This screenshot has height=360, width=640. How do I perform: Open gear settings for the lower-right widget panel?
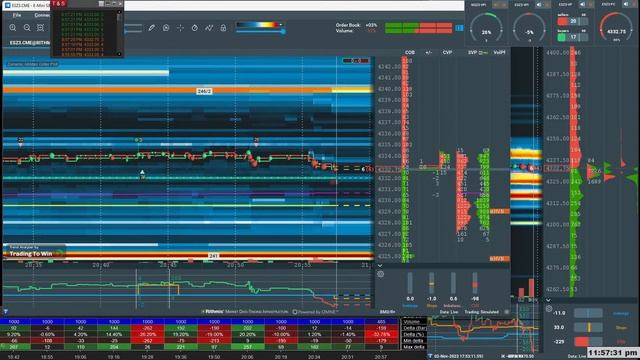549,309
